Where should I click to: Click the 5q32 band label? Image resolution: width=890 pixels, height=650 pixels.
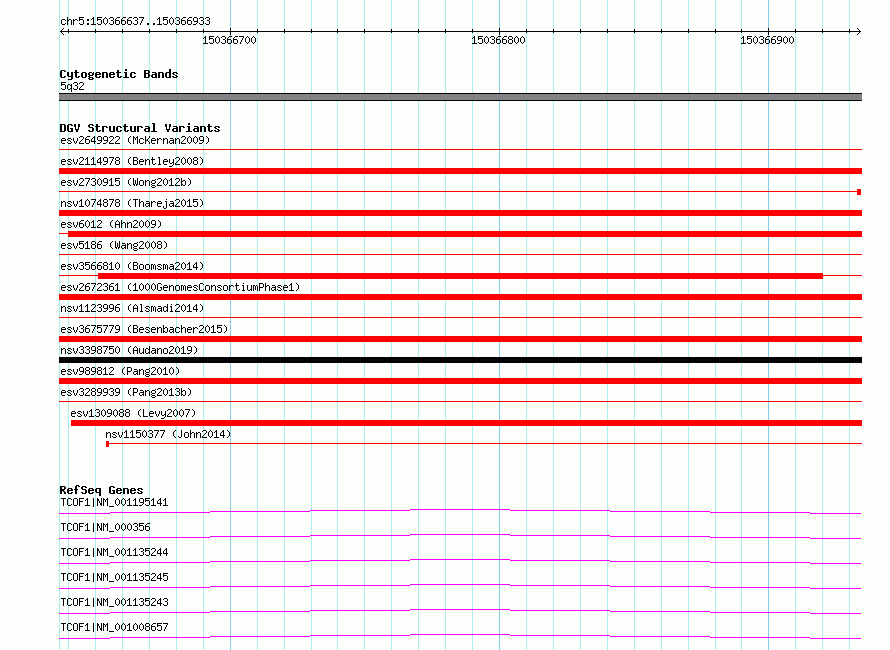tap(72, 86)
